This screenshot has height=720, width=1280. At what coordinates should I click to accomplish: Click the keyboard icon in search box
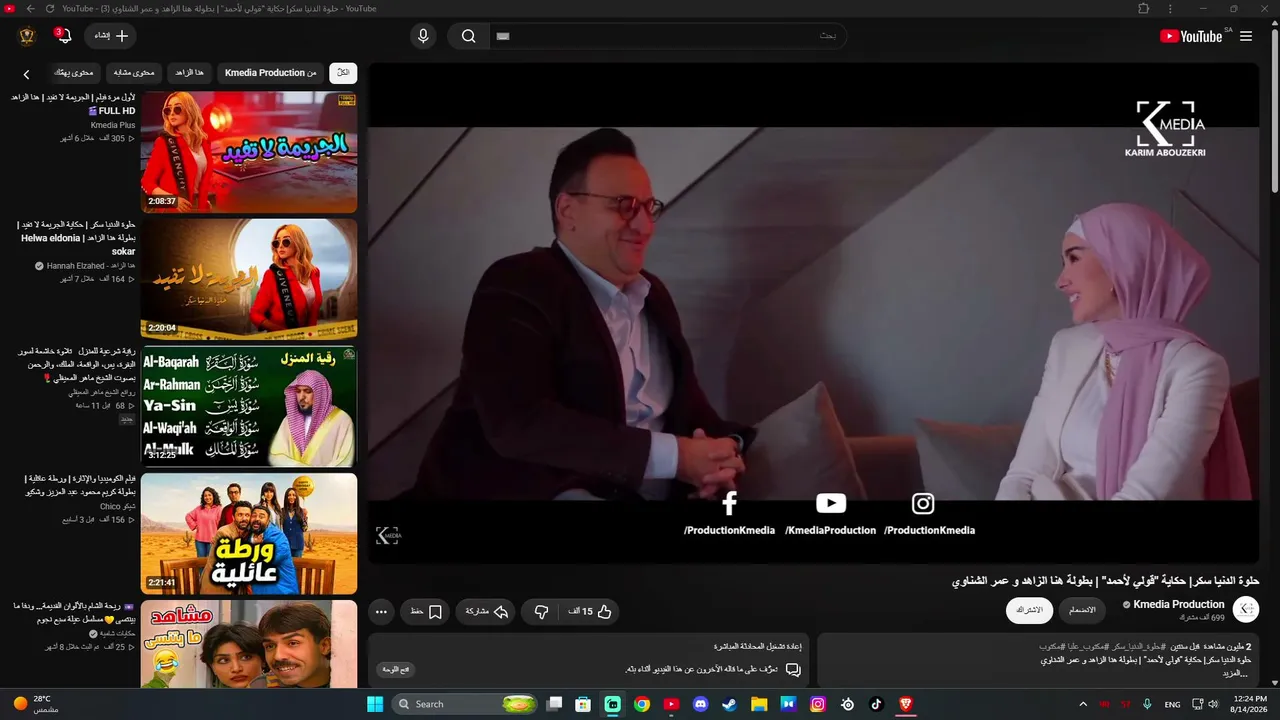click(x=503, y=36)
